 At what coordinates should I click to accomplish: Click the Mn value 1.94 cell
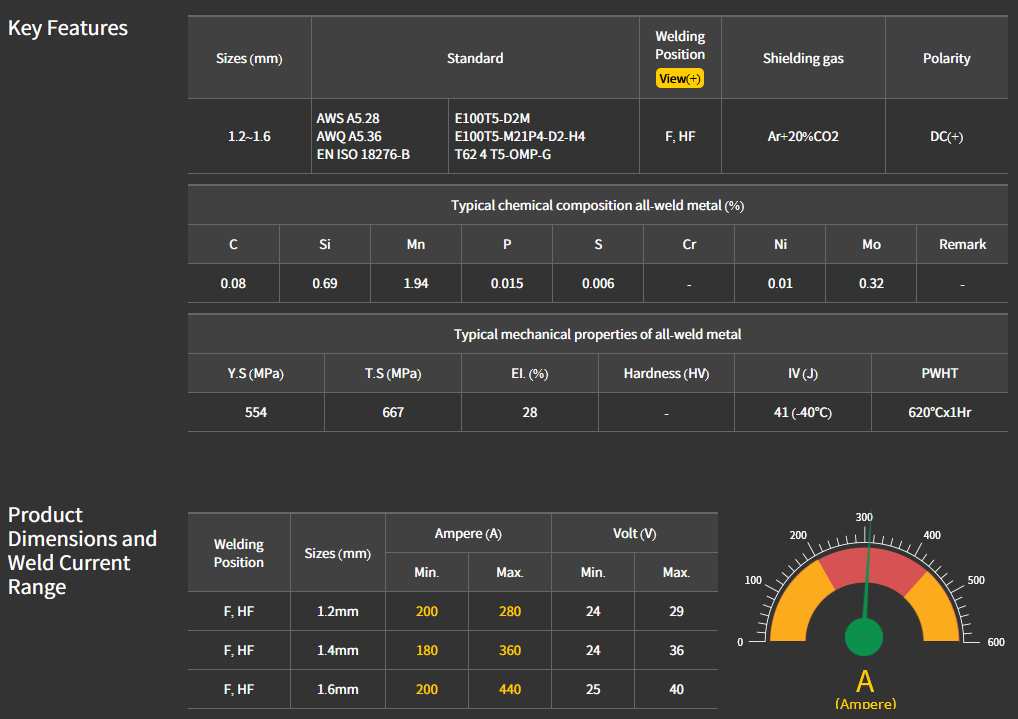416,283
